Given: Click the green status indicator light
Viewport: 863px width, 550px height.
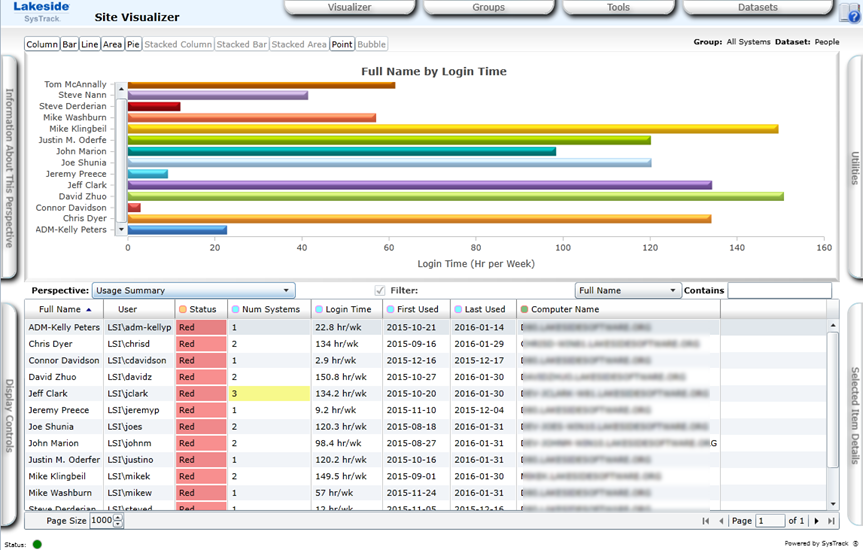Looking at the screenshot, I should [37, 544].
